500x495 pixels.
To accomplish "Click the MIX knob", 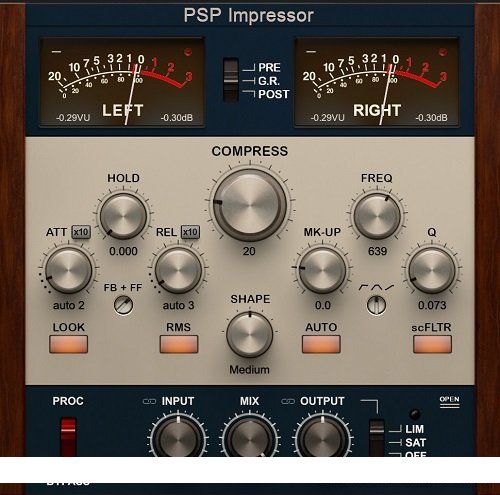I will 250,437.
